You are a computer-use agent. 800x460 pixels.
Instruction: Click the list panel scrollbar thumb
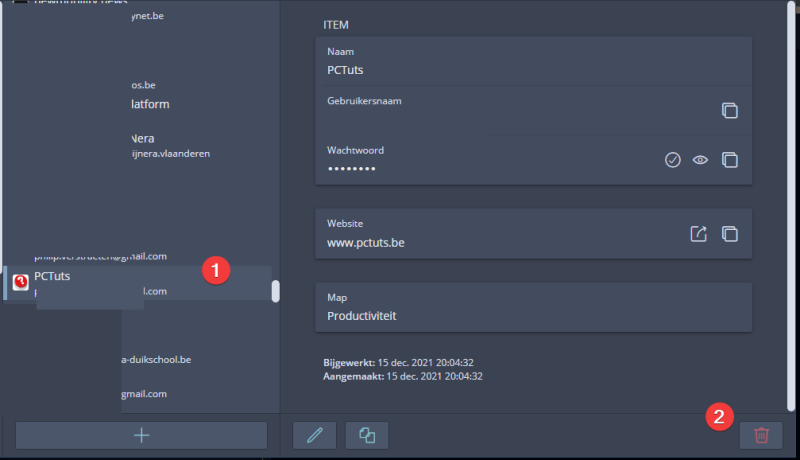coord(276,291)
